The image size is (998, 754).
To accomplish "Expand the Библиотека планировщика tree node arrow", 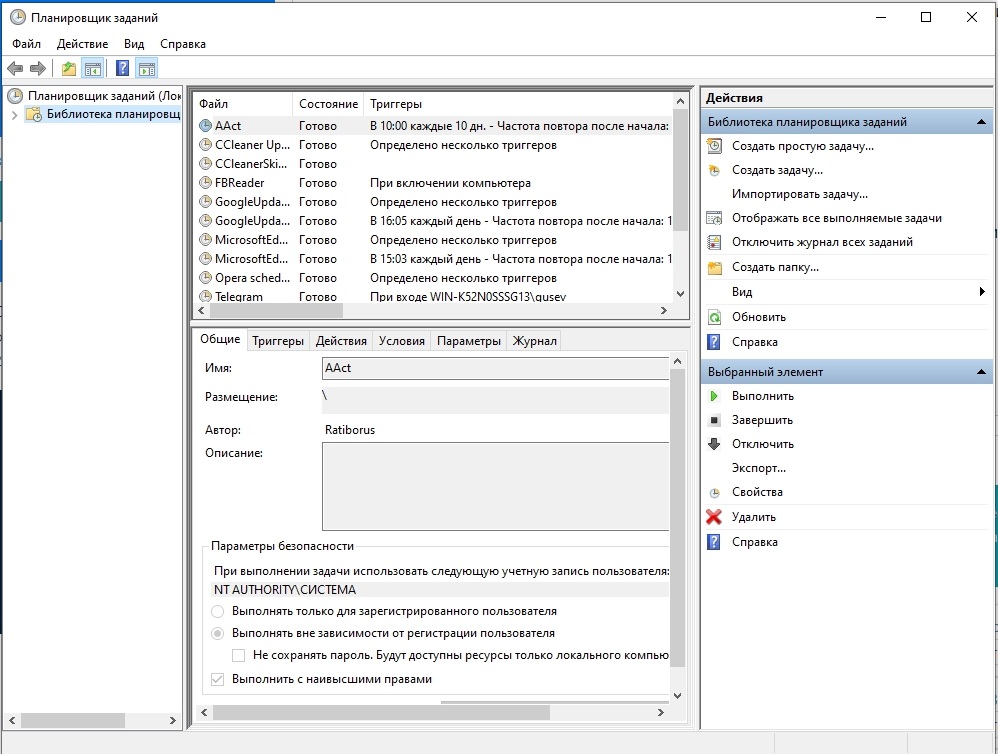I will 14,115.
